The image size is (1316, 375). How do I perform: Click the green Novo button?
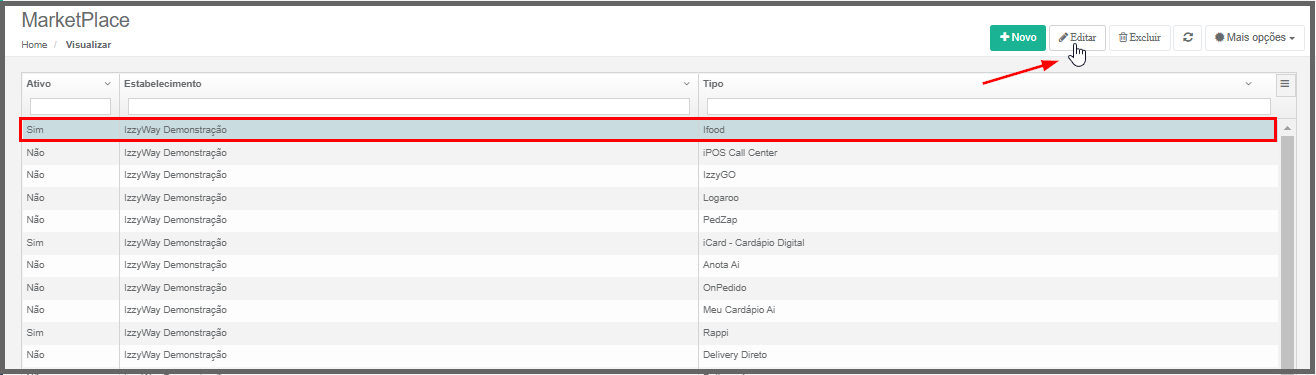[1017, 37]
